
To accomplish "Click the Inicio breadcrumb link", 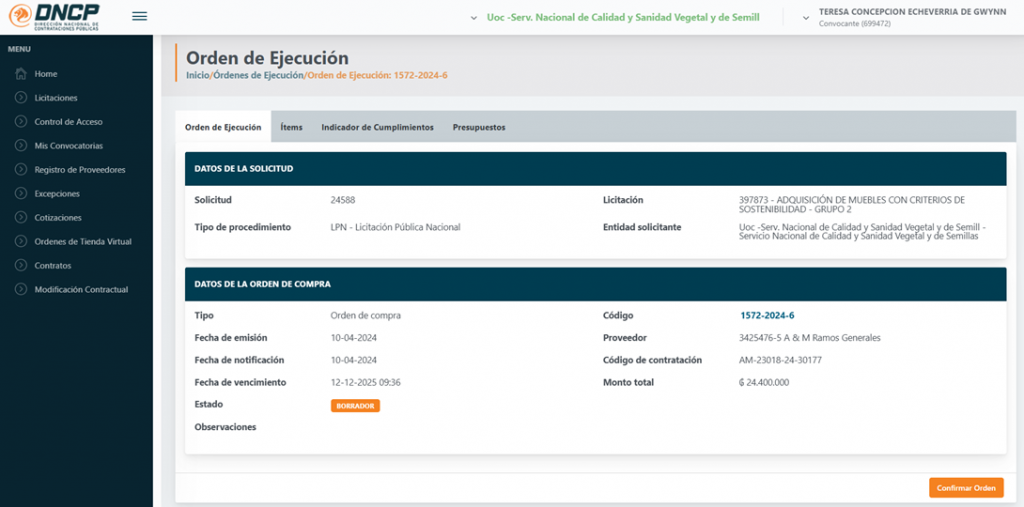I will click(198, 75).
